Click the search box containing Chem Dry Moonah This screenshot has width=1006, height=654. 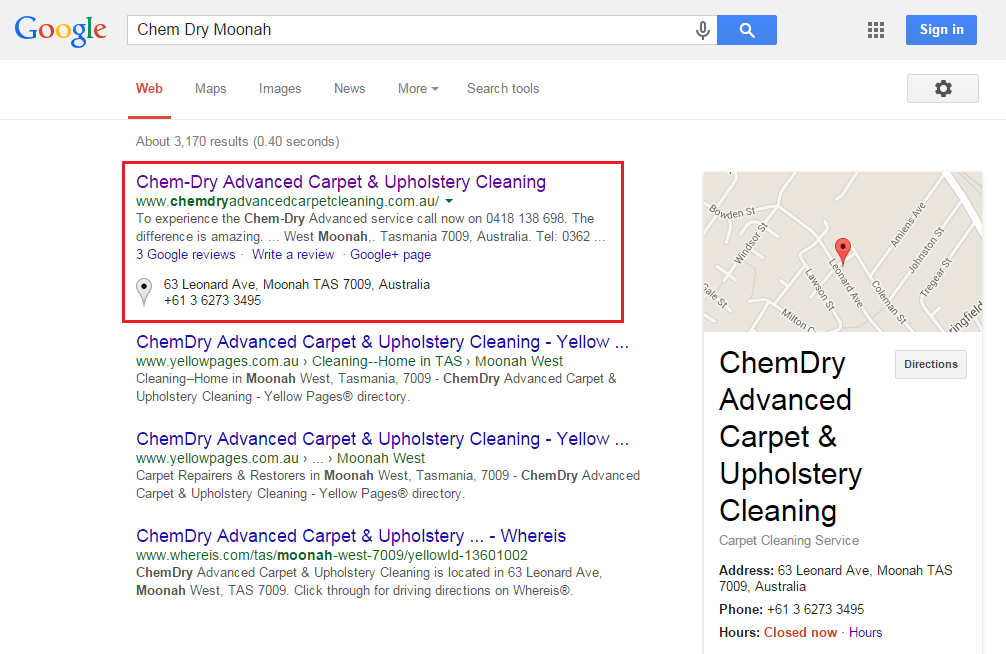click(411, 30)
